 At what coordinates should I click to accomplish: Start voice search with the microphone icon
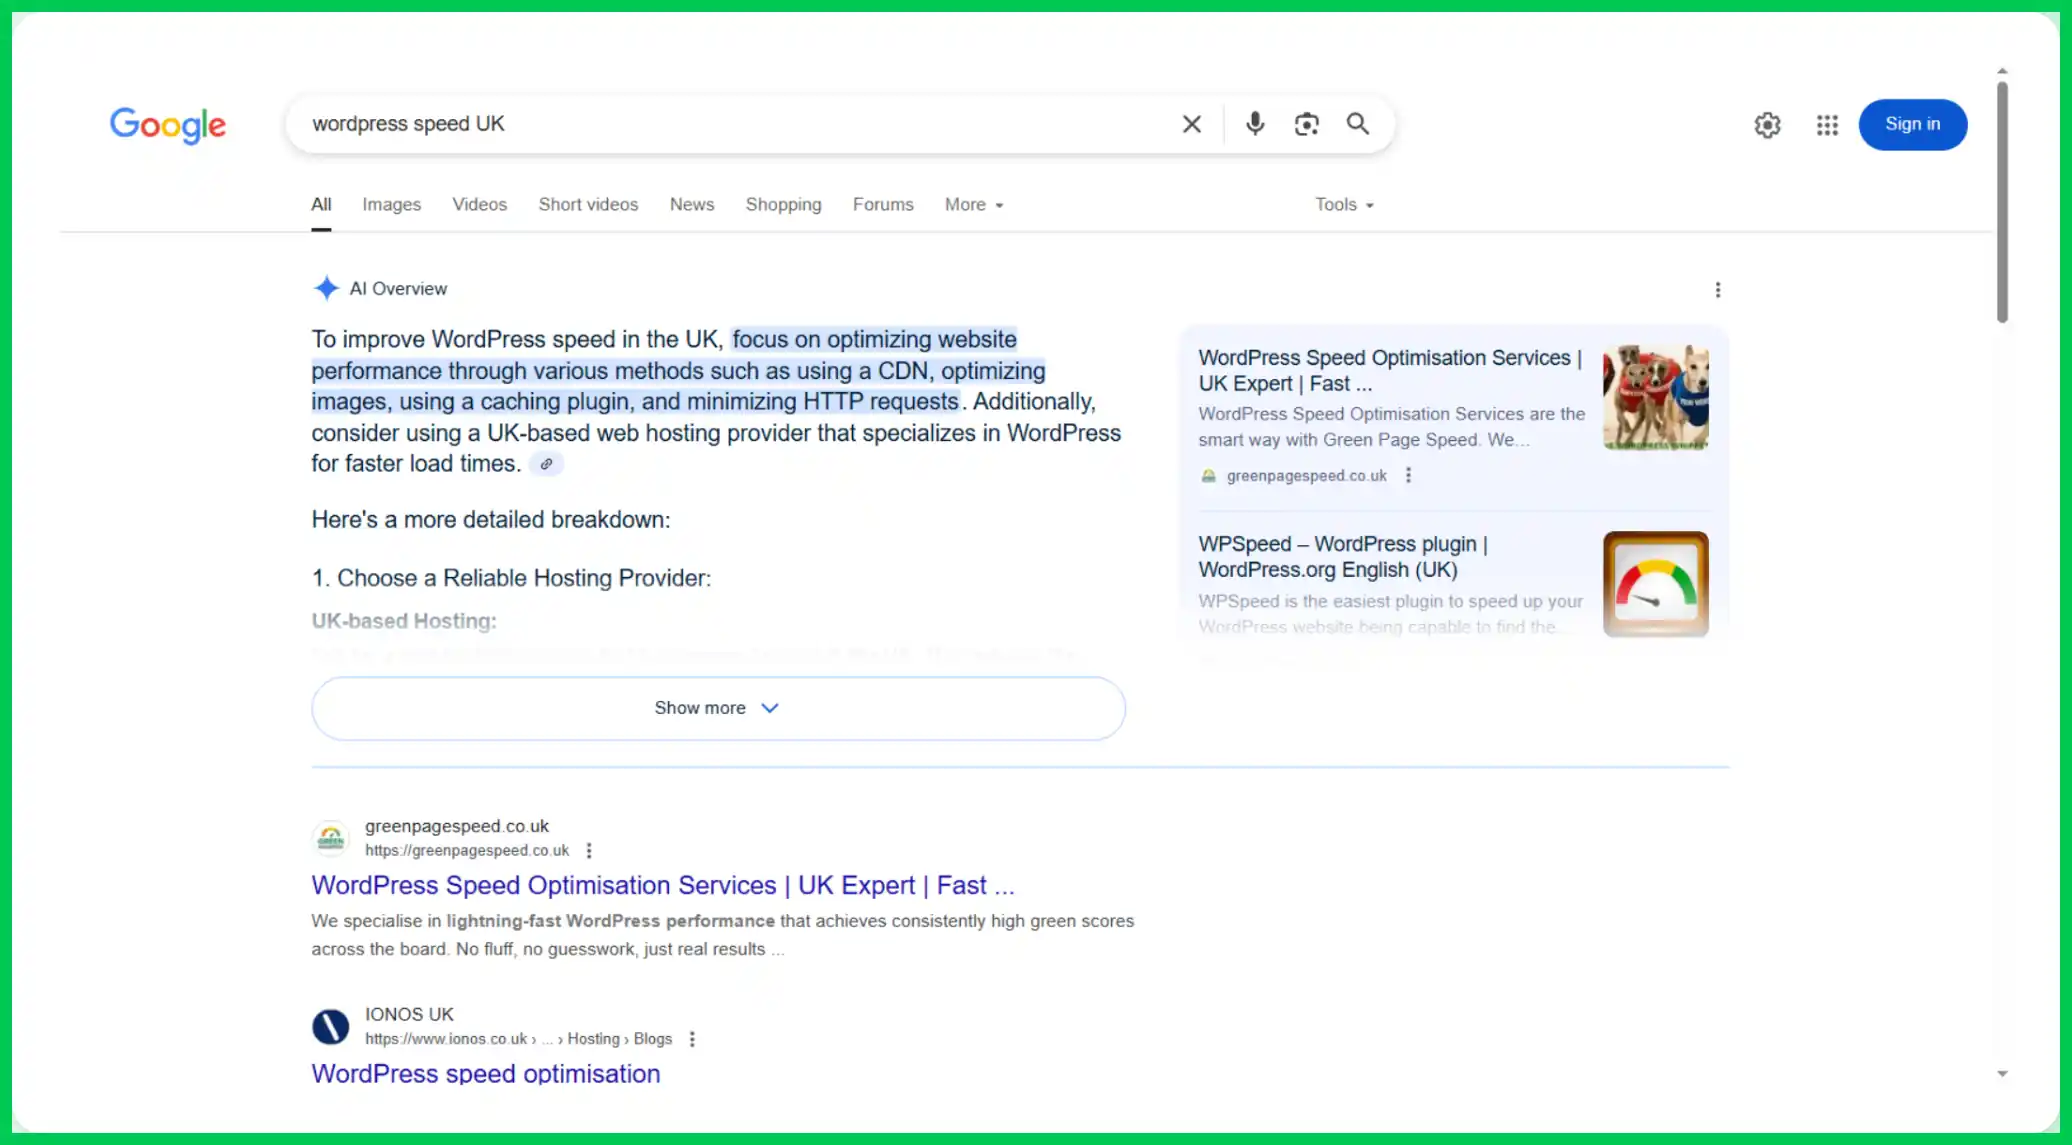point(1254,124)
